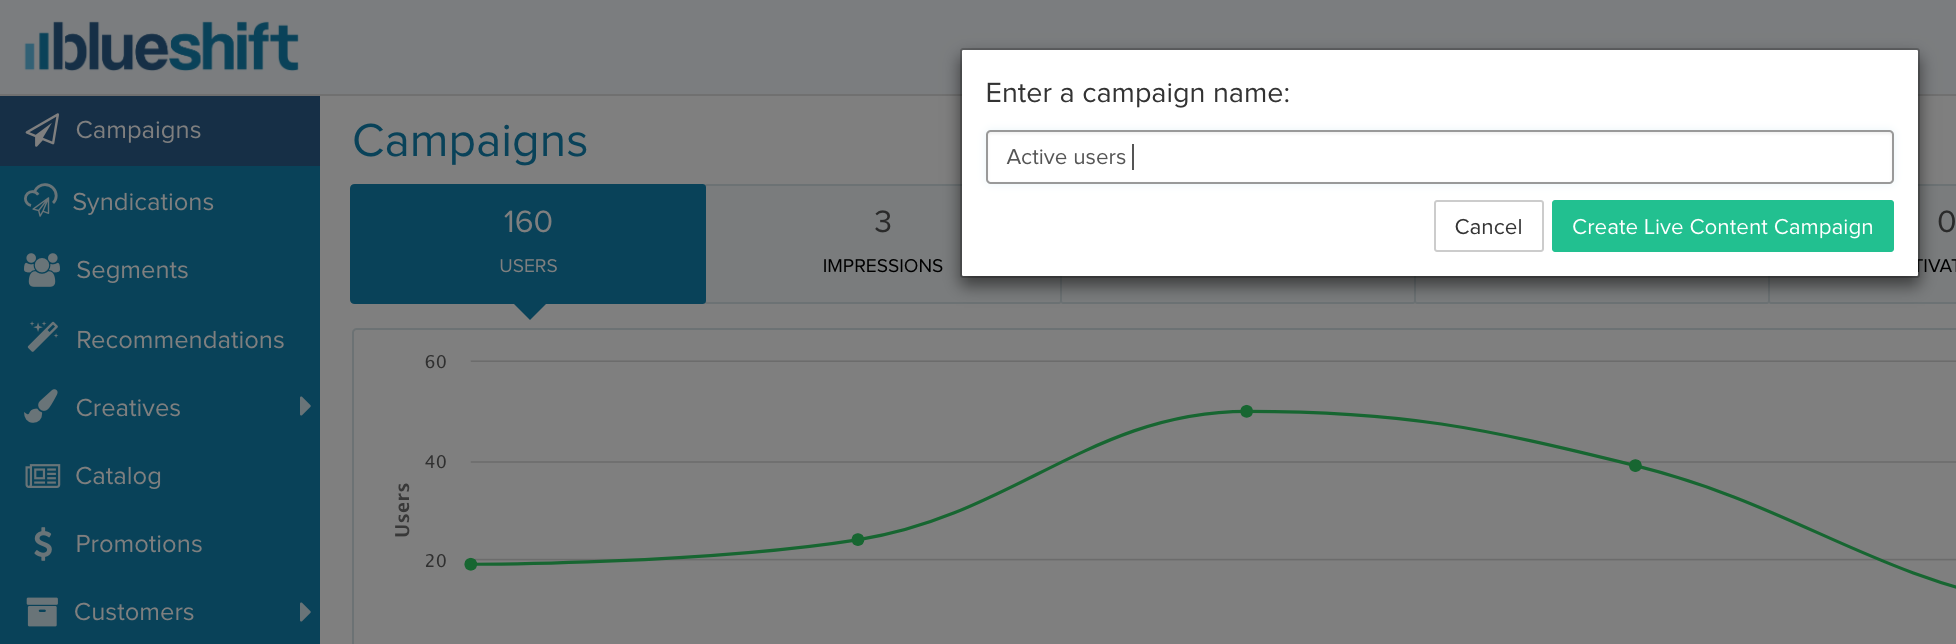Image resolution: width=1956 pixels, height=644 pixels.
Task: Click the Creatives paintbrush icon
Action: pyautogui.click(x=41, y=406)
